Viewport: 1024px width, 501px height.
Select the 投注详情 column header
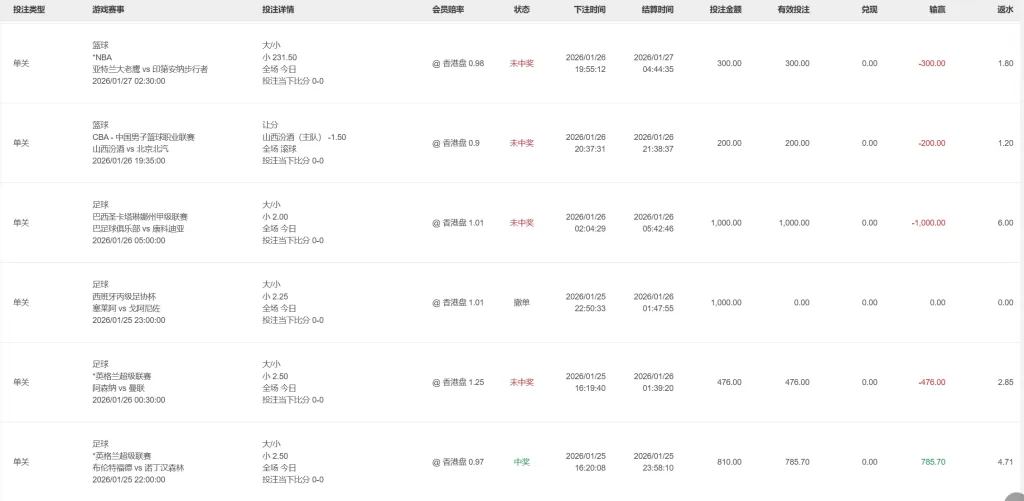(278, 9)
